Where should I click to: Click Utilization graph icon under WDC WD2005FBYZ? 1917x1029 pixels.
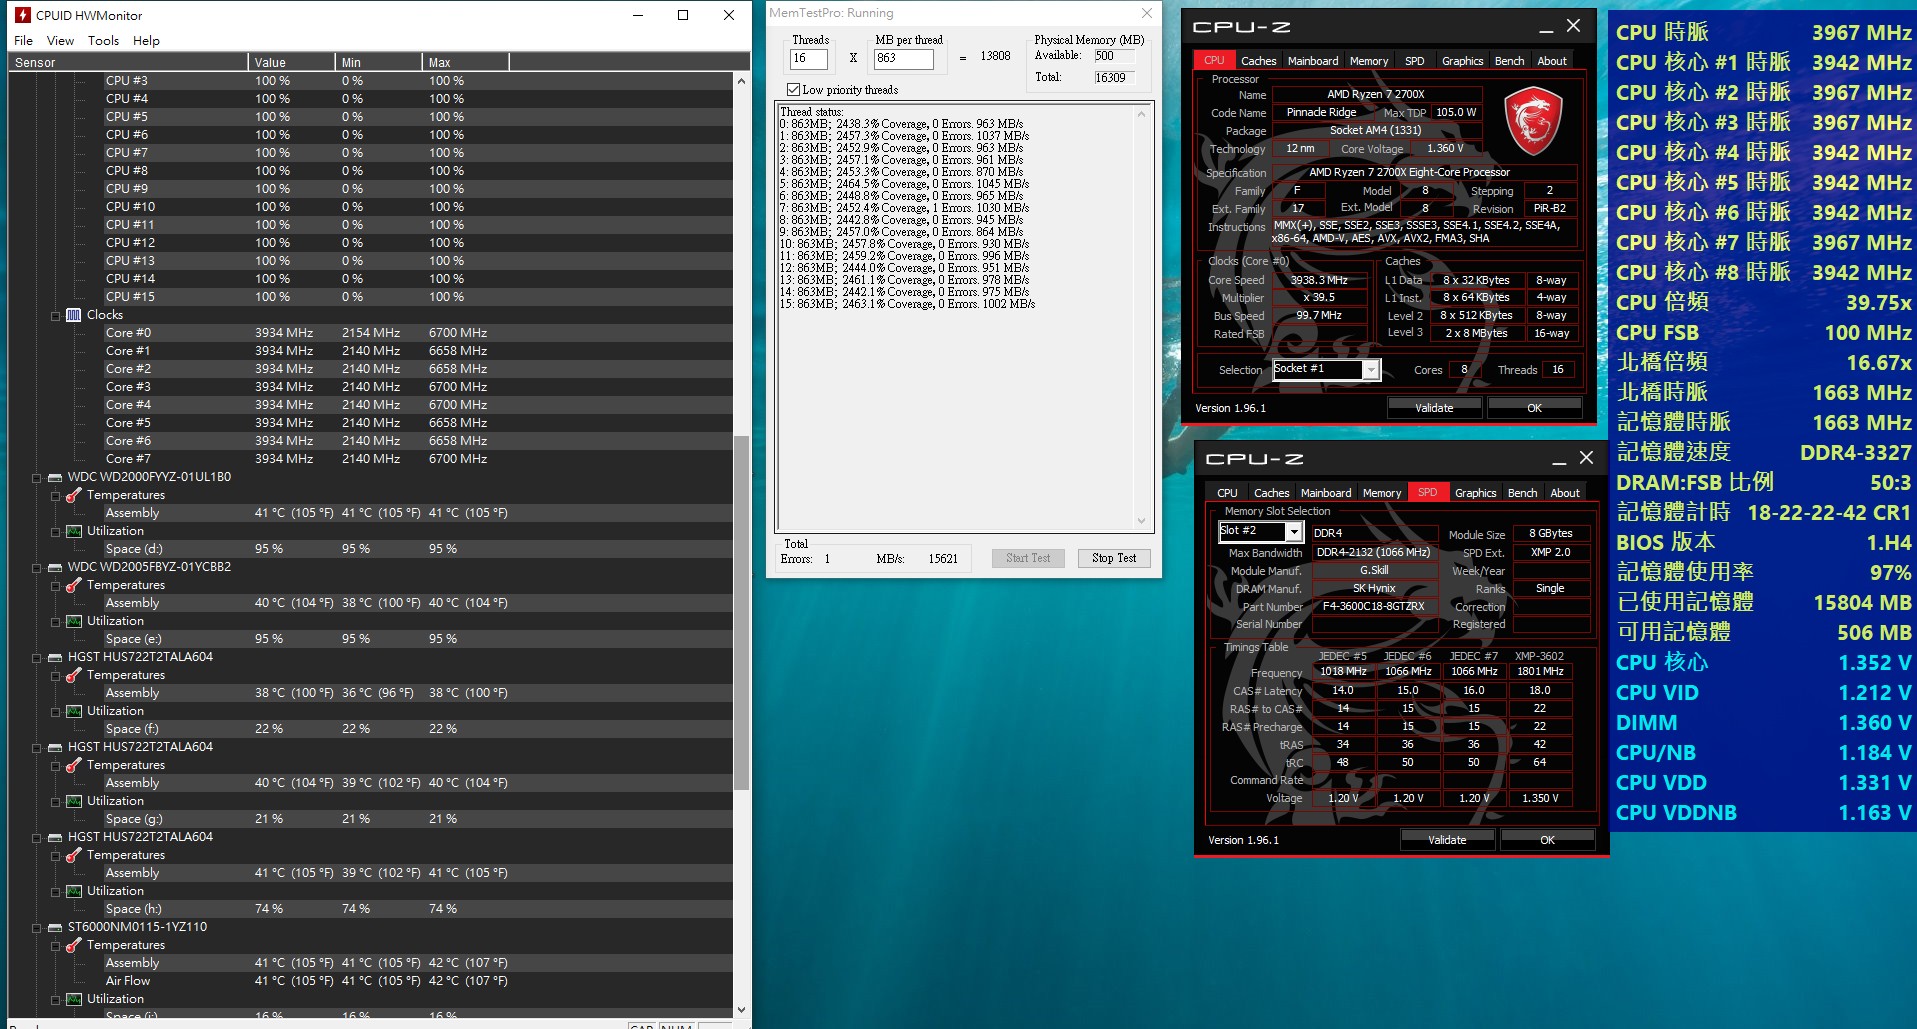coord(73,621)
